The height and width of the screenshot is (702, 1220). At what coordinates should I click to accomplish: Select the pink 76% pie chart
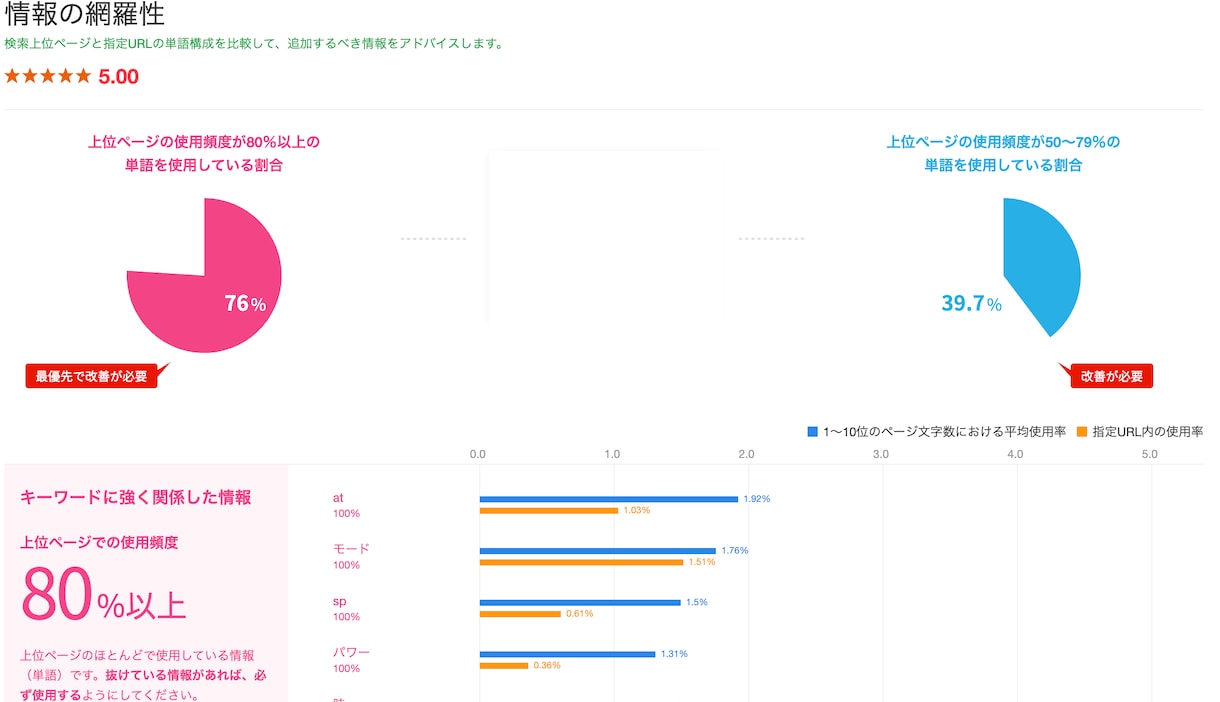[x=204, y=275]
